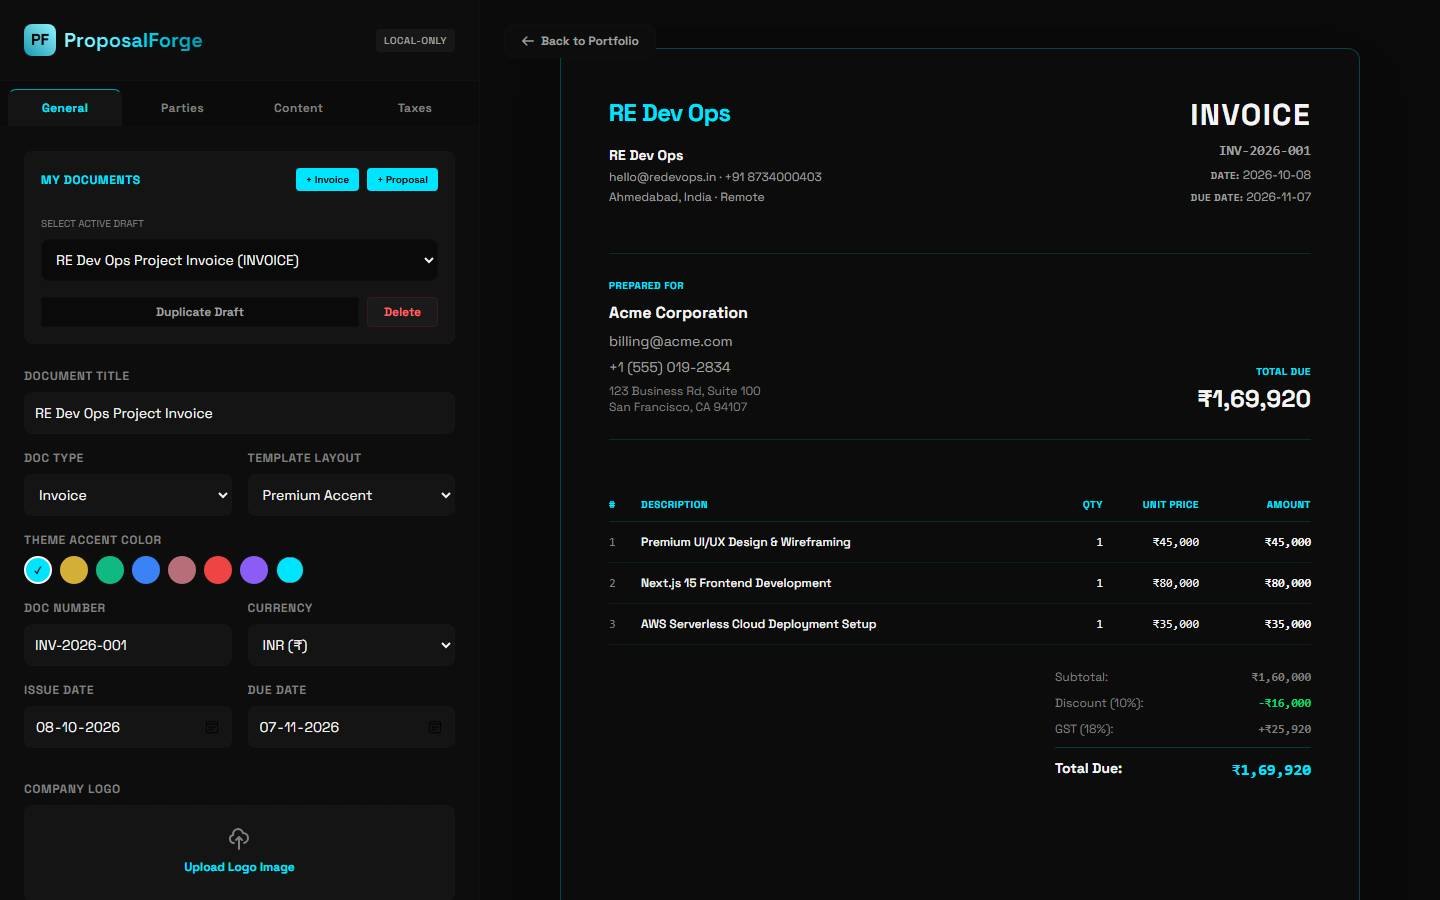
Task: Go to the Content tab
Action: pyautogui.click(x=298, y=108)
